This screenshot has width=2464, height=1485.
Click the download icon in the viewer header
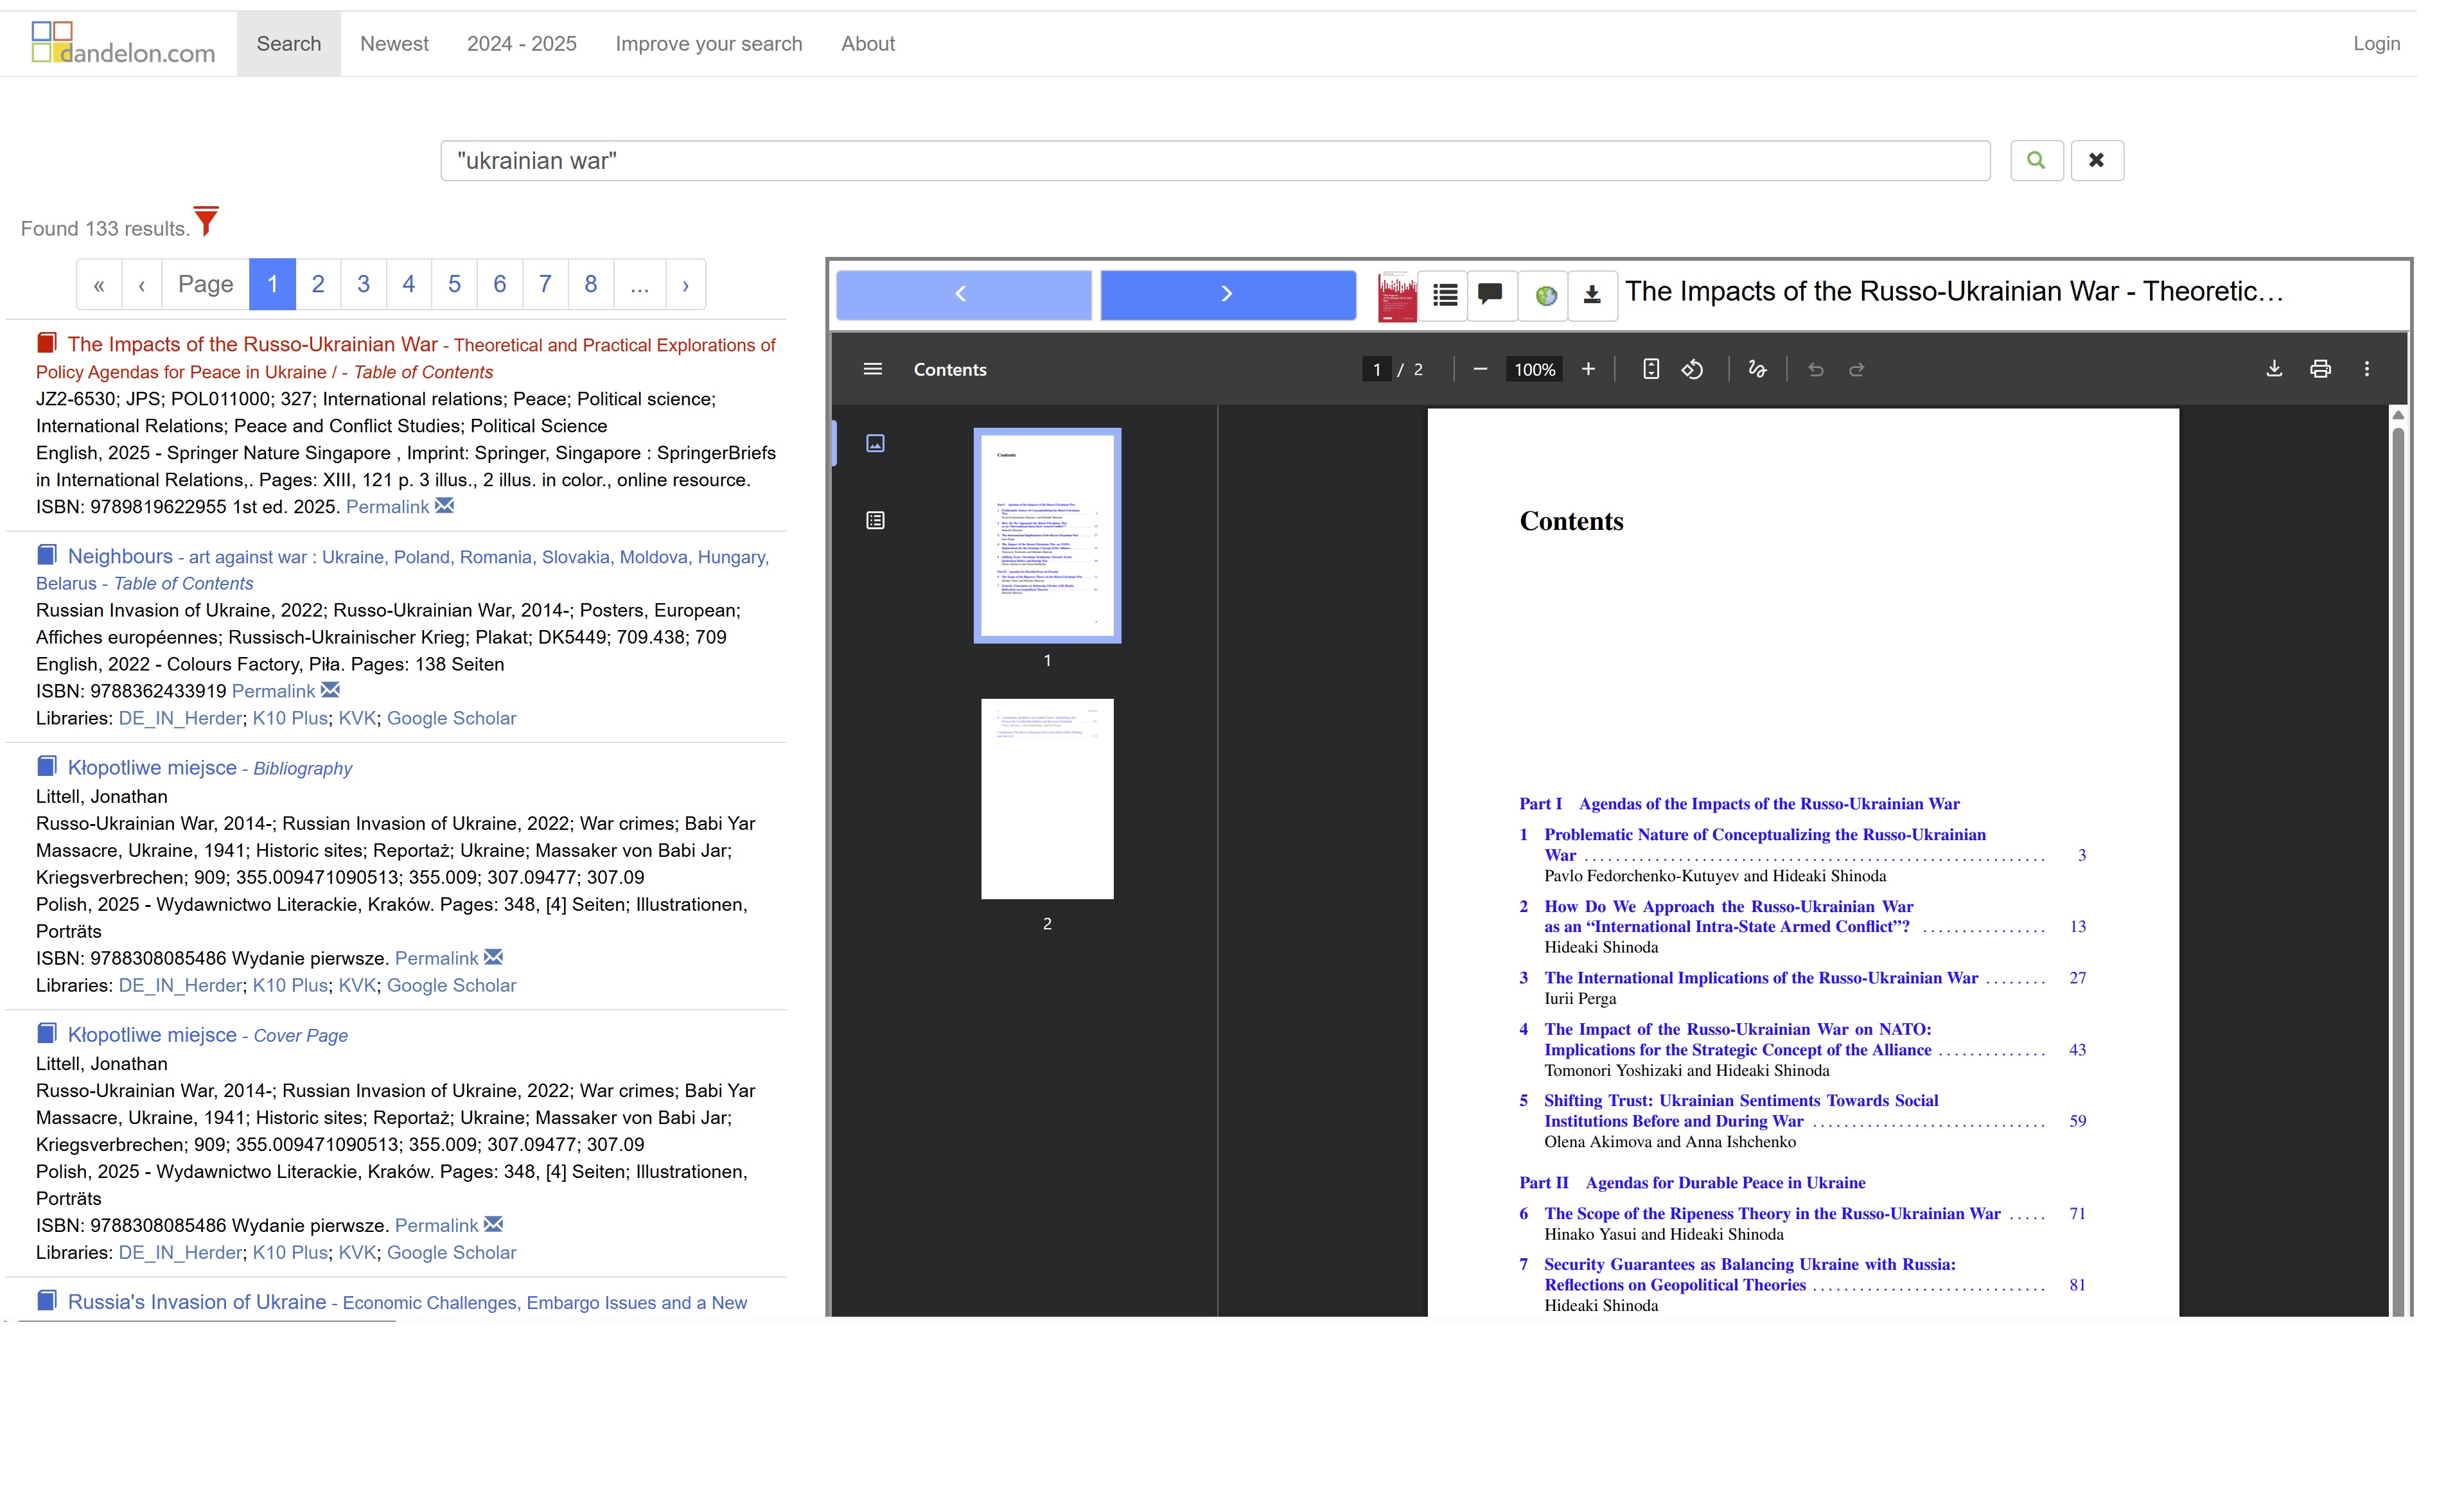pos(1592,295)
